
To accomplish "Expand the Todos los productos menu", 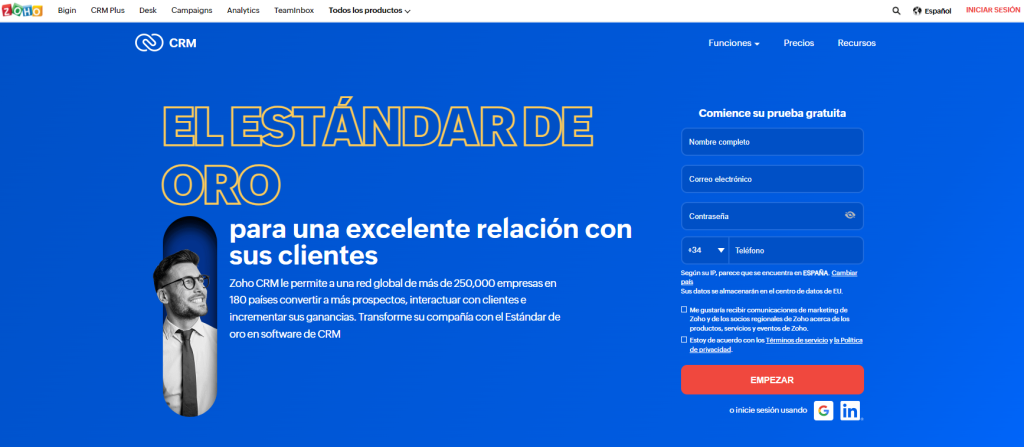I will pos(370,10).
